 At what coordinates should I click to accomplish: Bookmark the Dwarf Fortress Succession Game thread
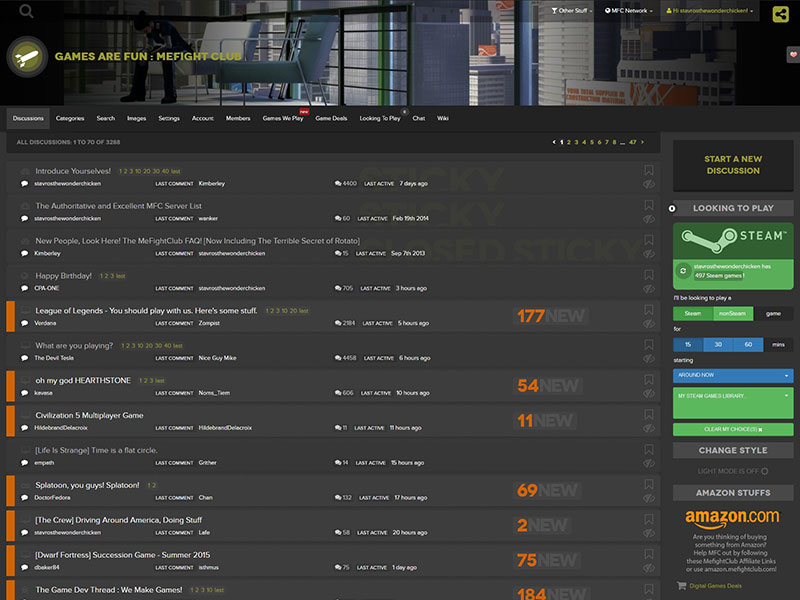(648, 554)
